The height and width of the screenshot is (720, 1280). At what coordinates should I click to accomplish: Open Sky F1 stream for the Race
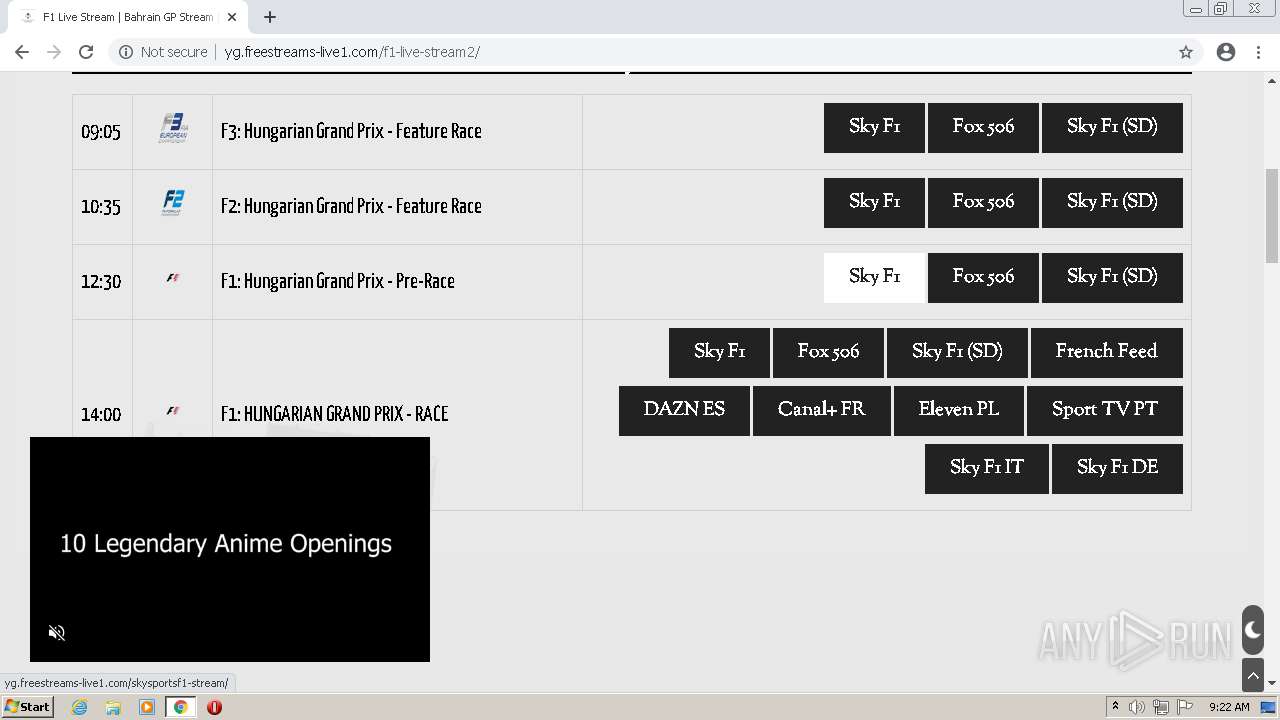[x=719, y=352]
